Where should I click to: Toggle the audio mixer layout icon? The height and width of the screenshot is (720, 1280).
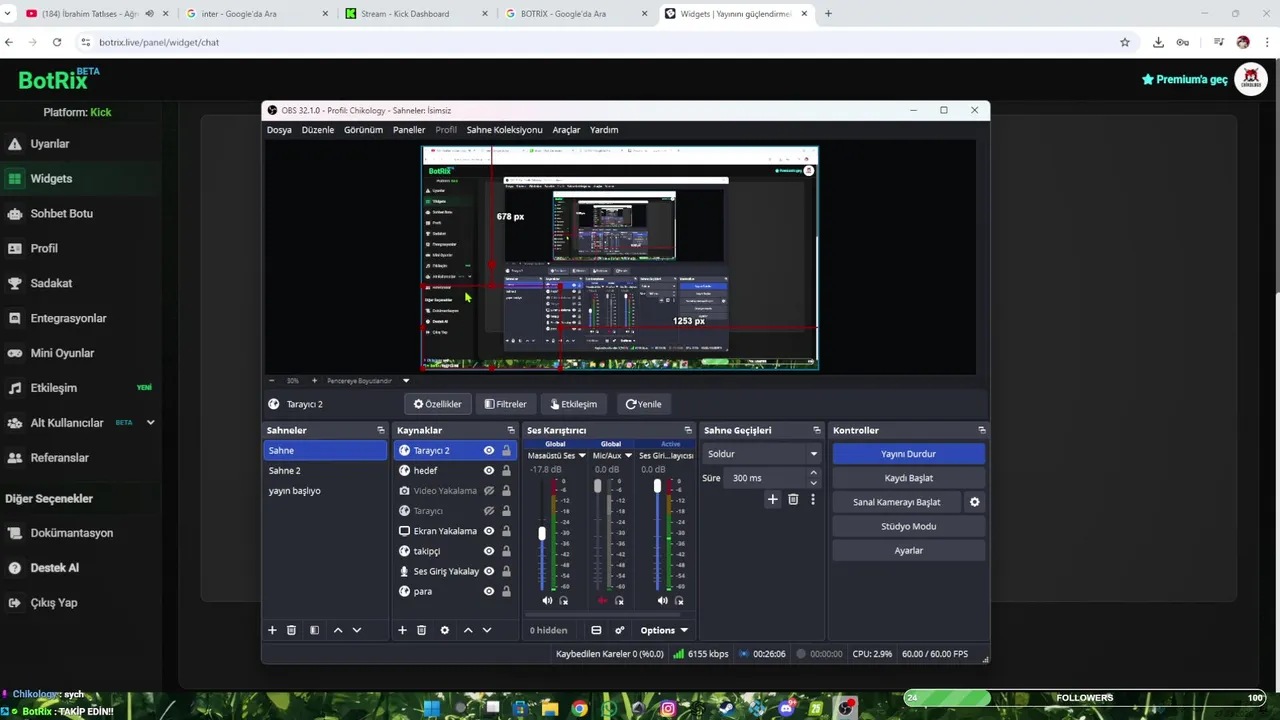pos(596,630)
